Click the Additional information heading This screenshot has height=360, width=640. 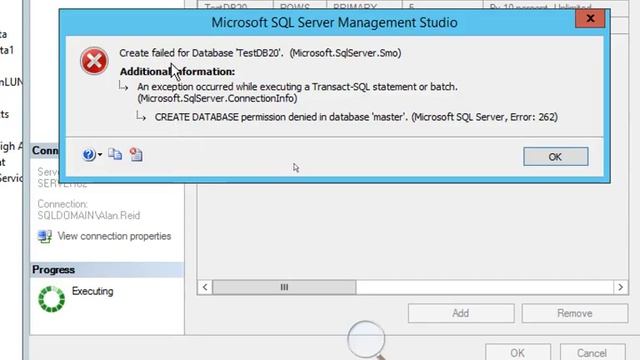point(177,71)
